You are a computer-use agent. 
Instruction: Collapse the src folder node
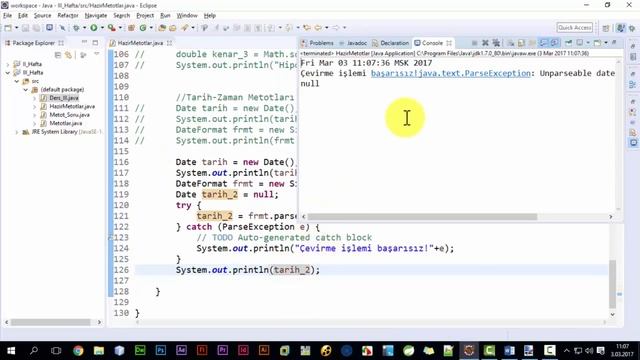[x=17, y=81]
